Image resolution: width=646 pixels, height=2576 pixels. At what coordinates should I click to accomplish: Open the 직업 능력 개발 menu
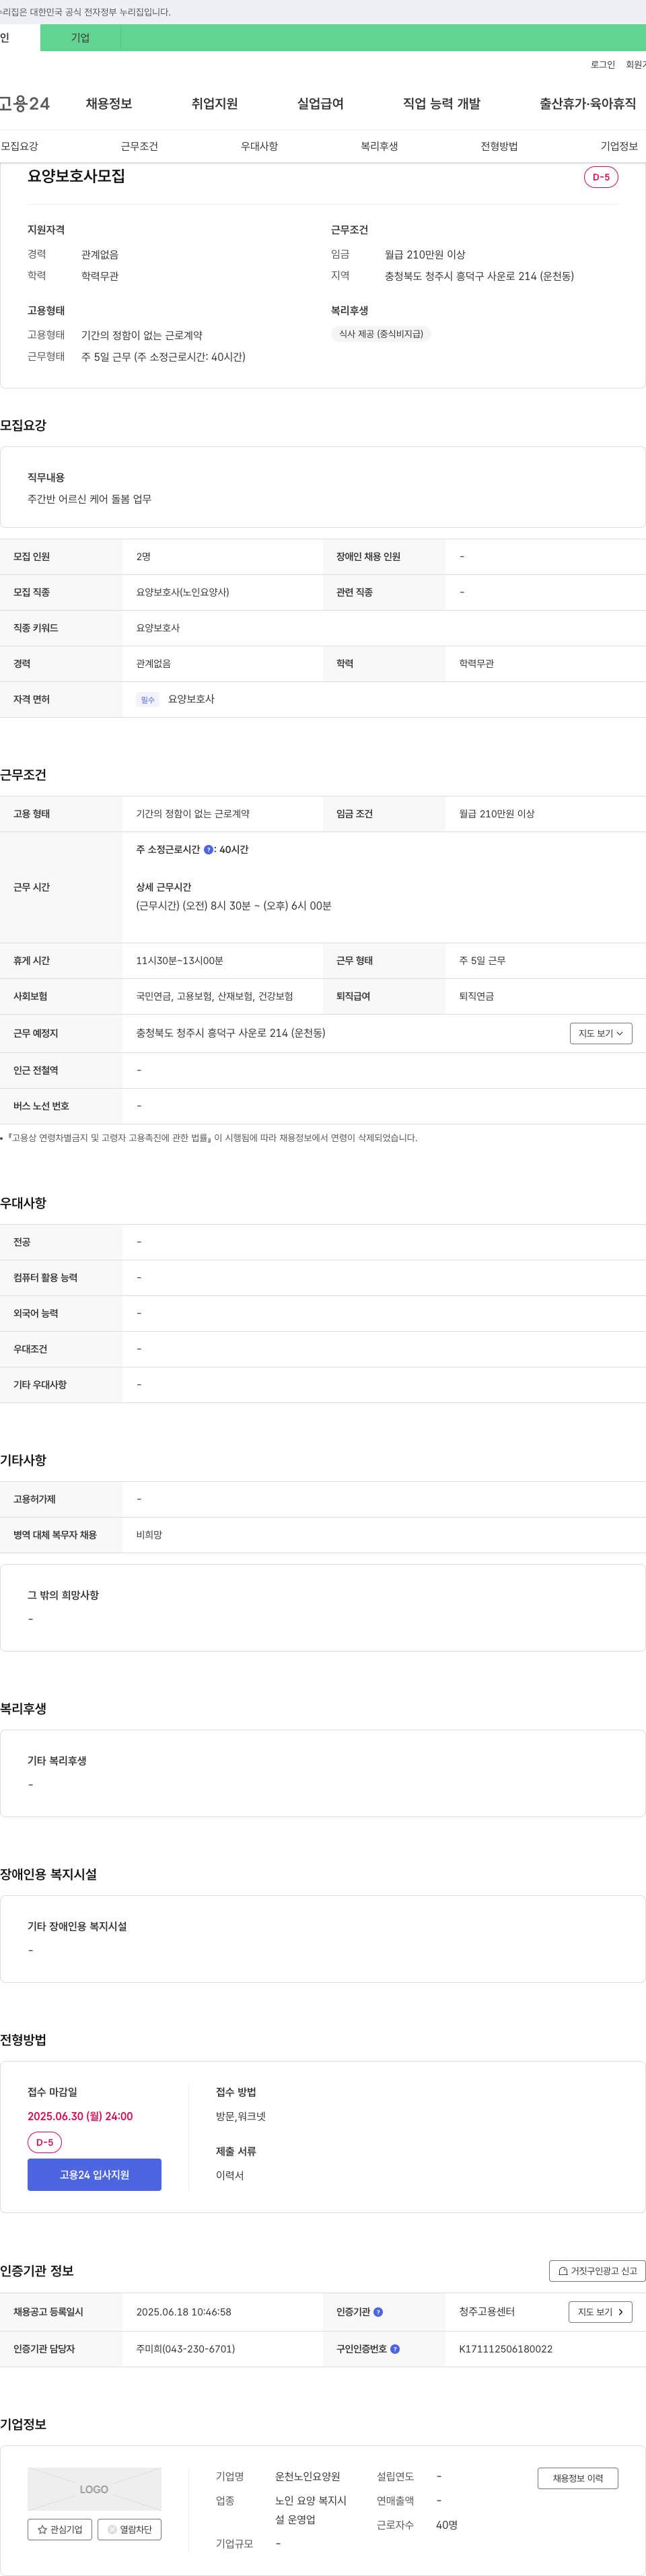click(442, 103)
